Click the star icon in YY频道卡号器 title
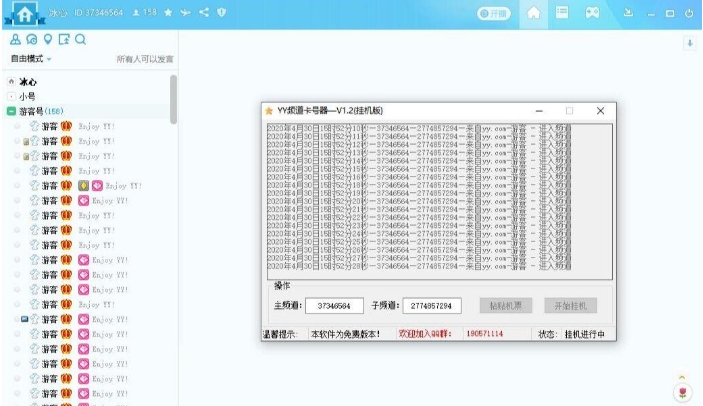The height and width of the screenshot is (406, 703). (269, 111)
